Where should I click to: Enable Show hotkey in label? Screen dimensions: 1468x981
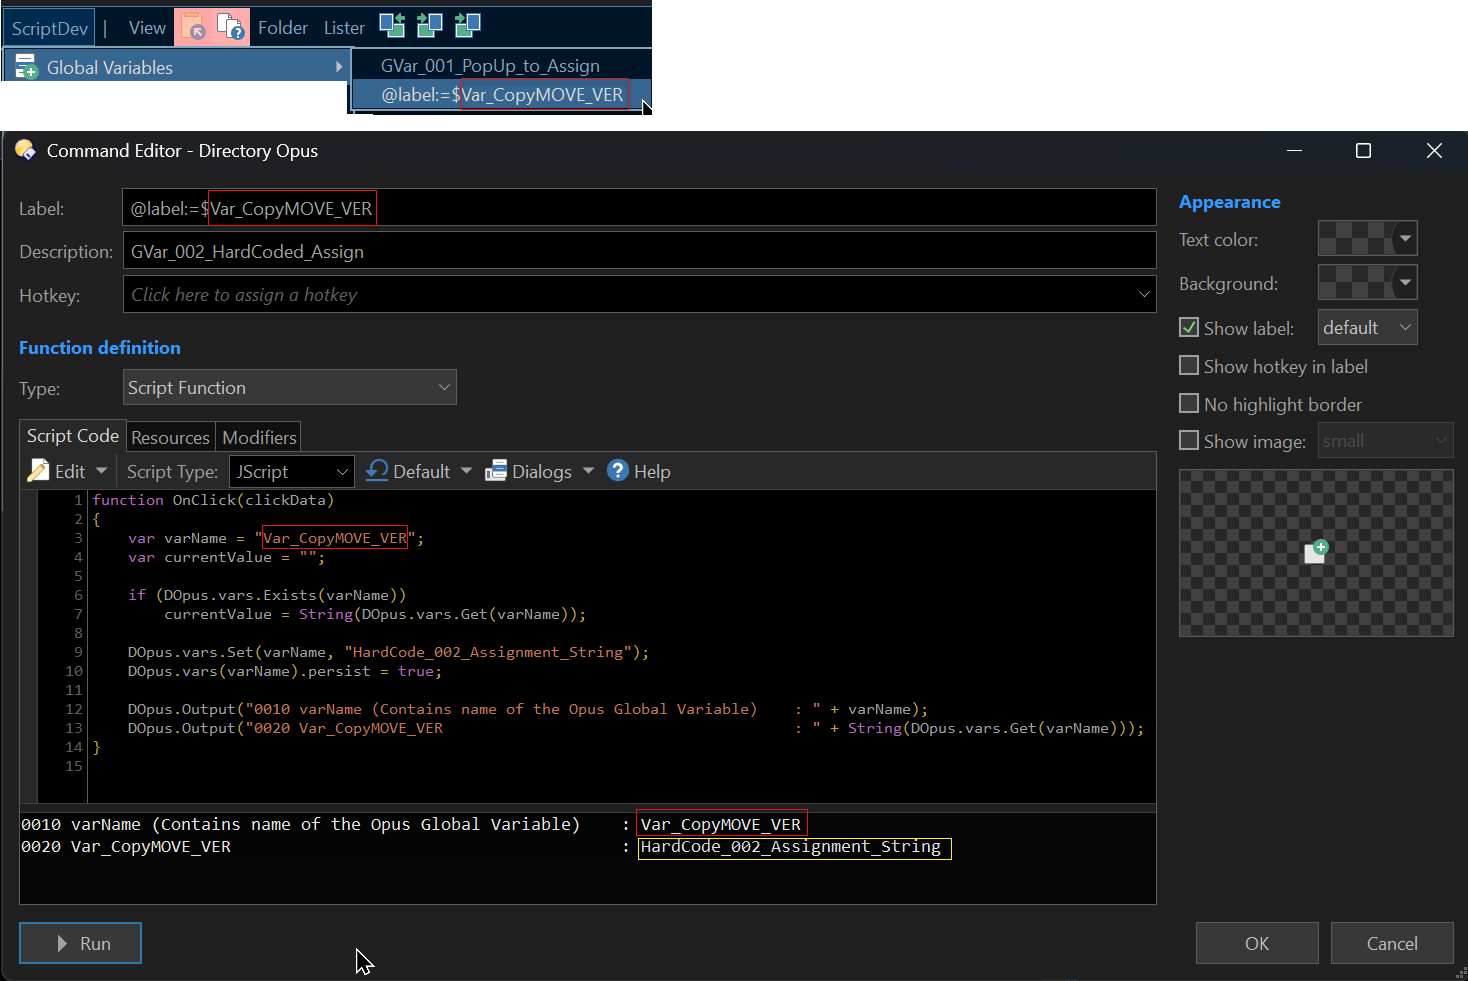coord(1189,366)
